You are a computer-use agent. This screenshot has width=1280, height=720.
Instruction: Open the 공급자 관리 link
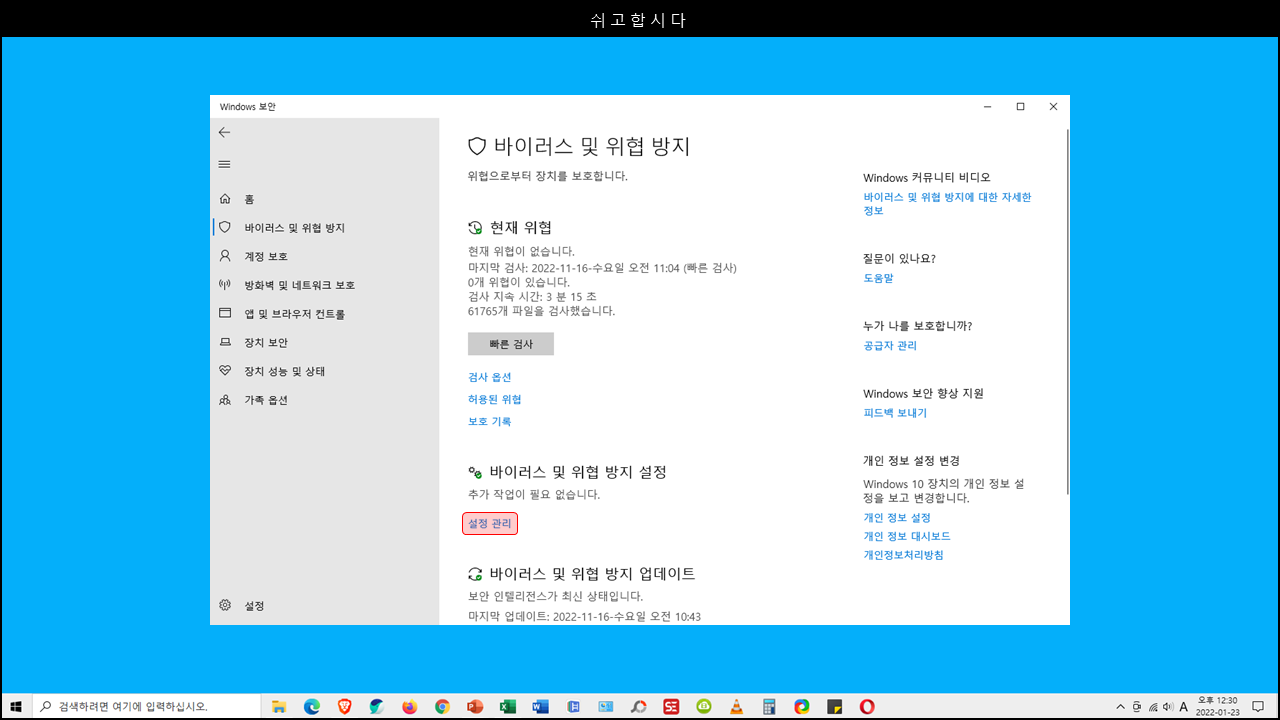pos(890,345)
